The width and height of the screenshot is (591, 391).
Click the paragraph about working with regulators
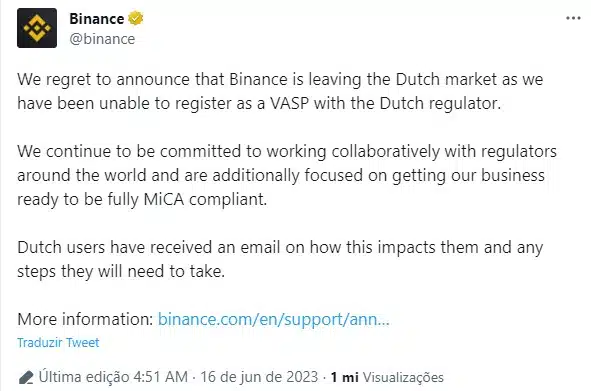287,175
